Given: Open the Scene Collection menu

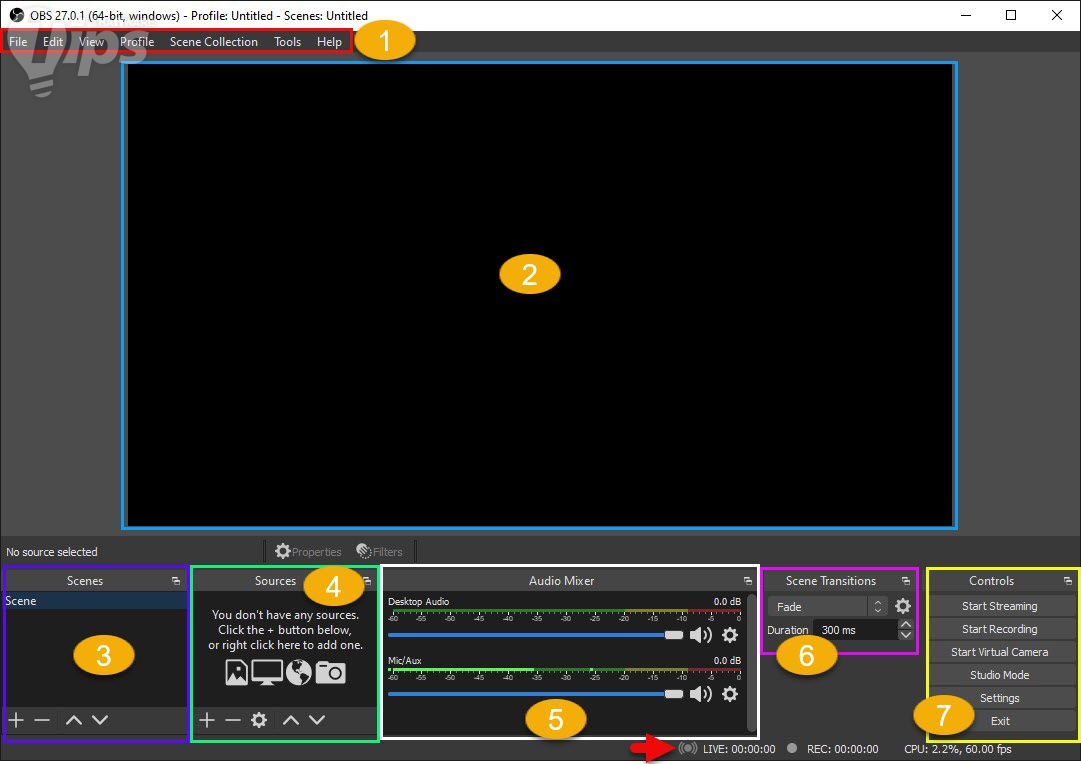Looking at the screenshot, I should pos(214,41).
